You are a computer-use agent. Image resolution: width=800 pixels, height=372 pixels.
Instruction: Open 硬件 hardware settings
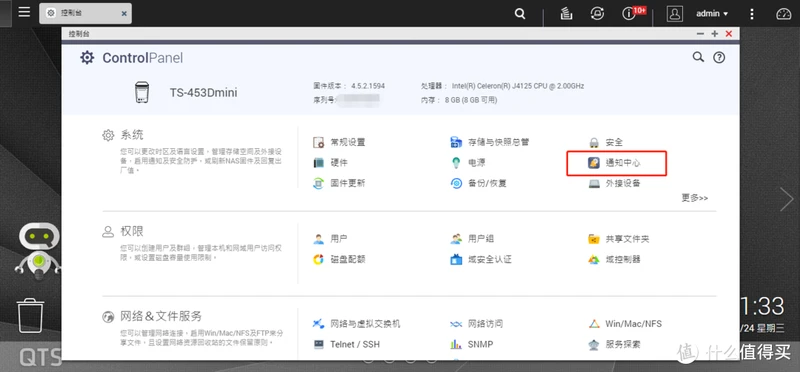(330, 163)
